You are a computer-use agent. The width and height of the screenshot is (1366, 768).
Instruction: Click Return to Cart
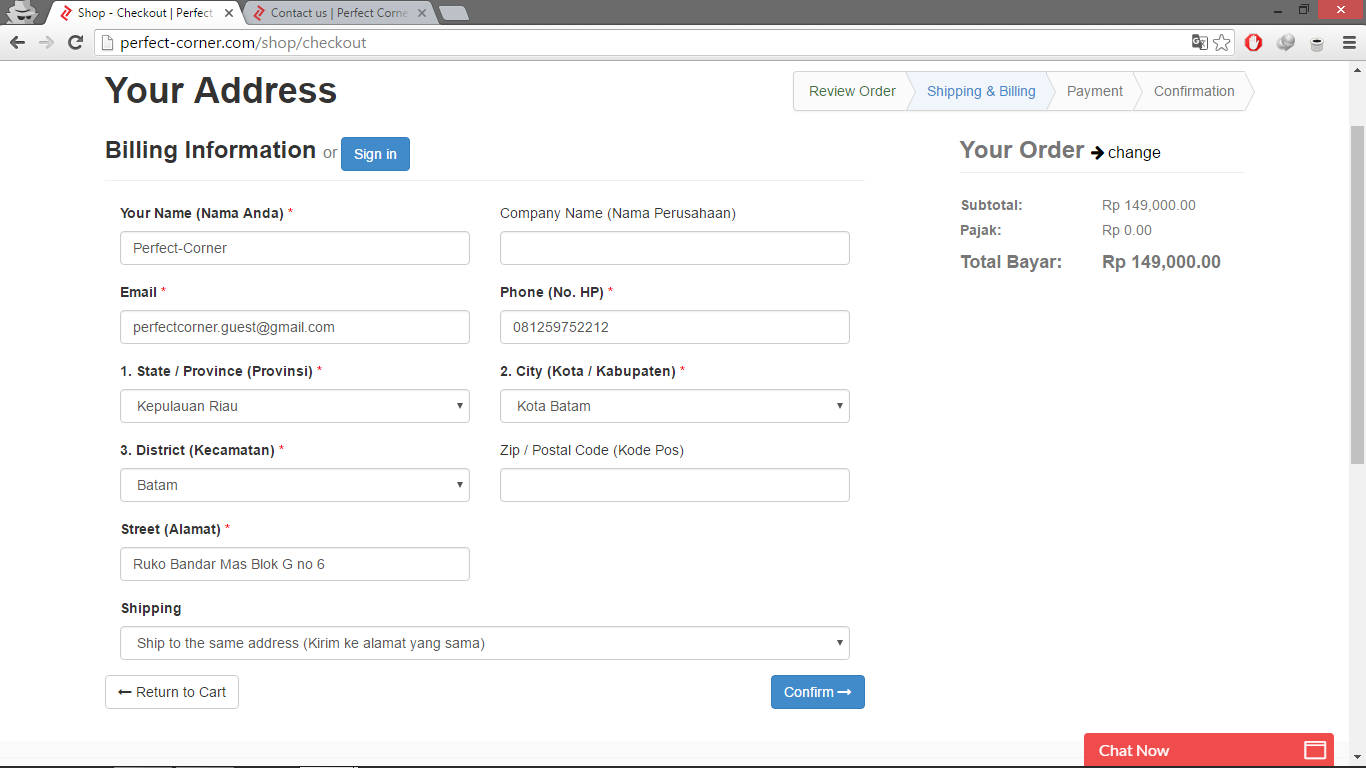(x=172, y=692)
